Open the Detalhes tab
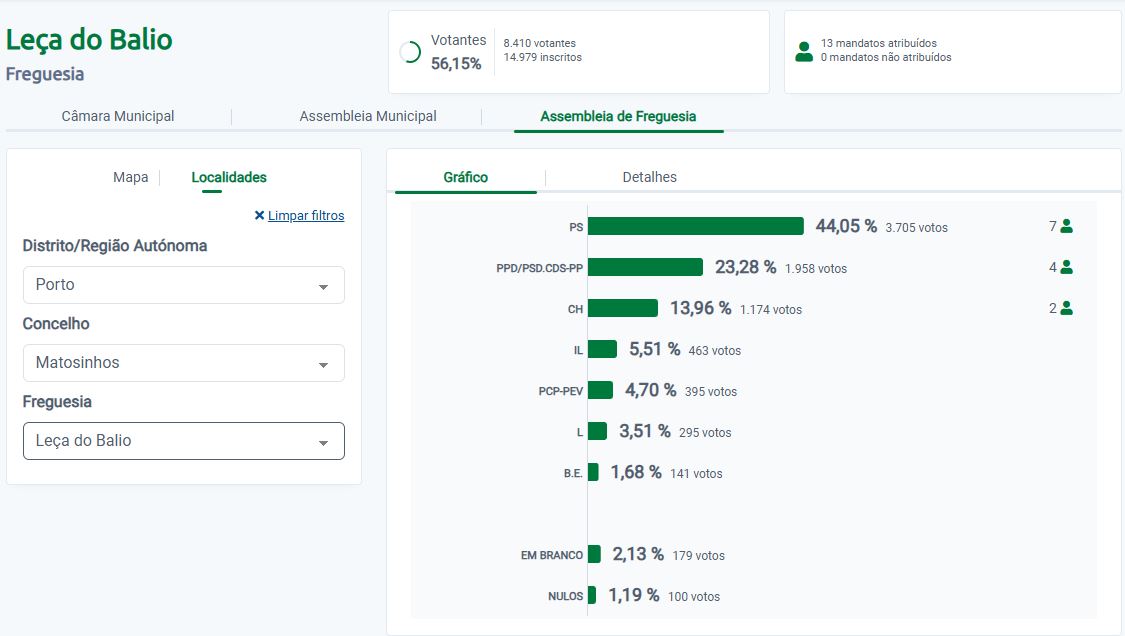This screenshot has height=636, width=1125. tap(649, 177)
